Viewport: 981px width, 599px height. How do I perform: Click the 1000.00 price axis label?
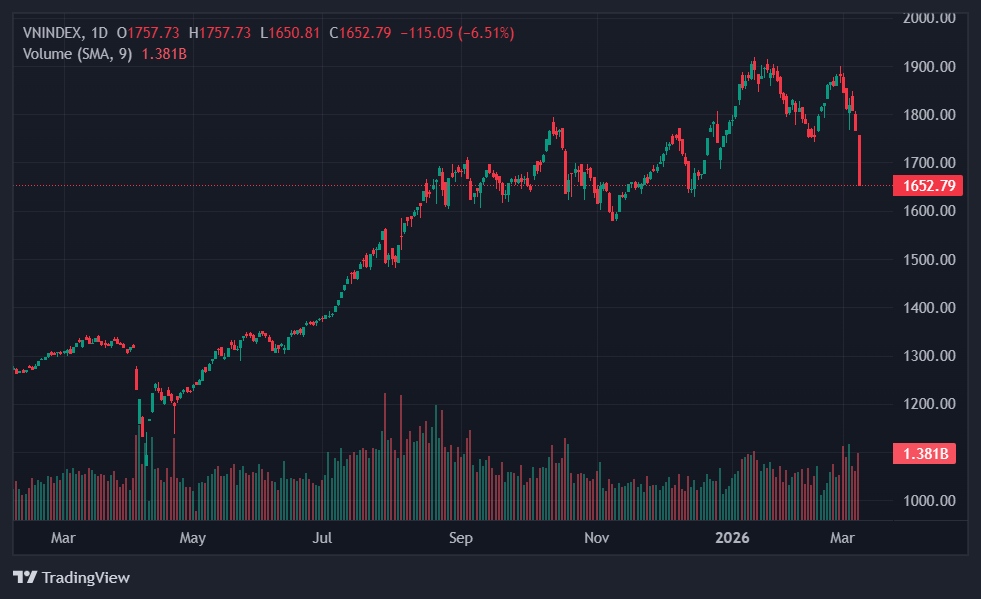coord(929,500)
